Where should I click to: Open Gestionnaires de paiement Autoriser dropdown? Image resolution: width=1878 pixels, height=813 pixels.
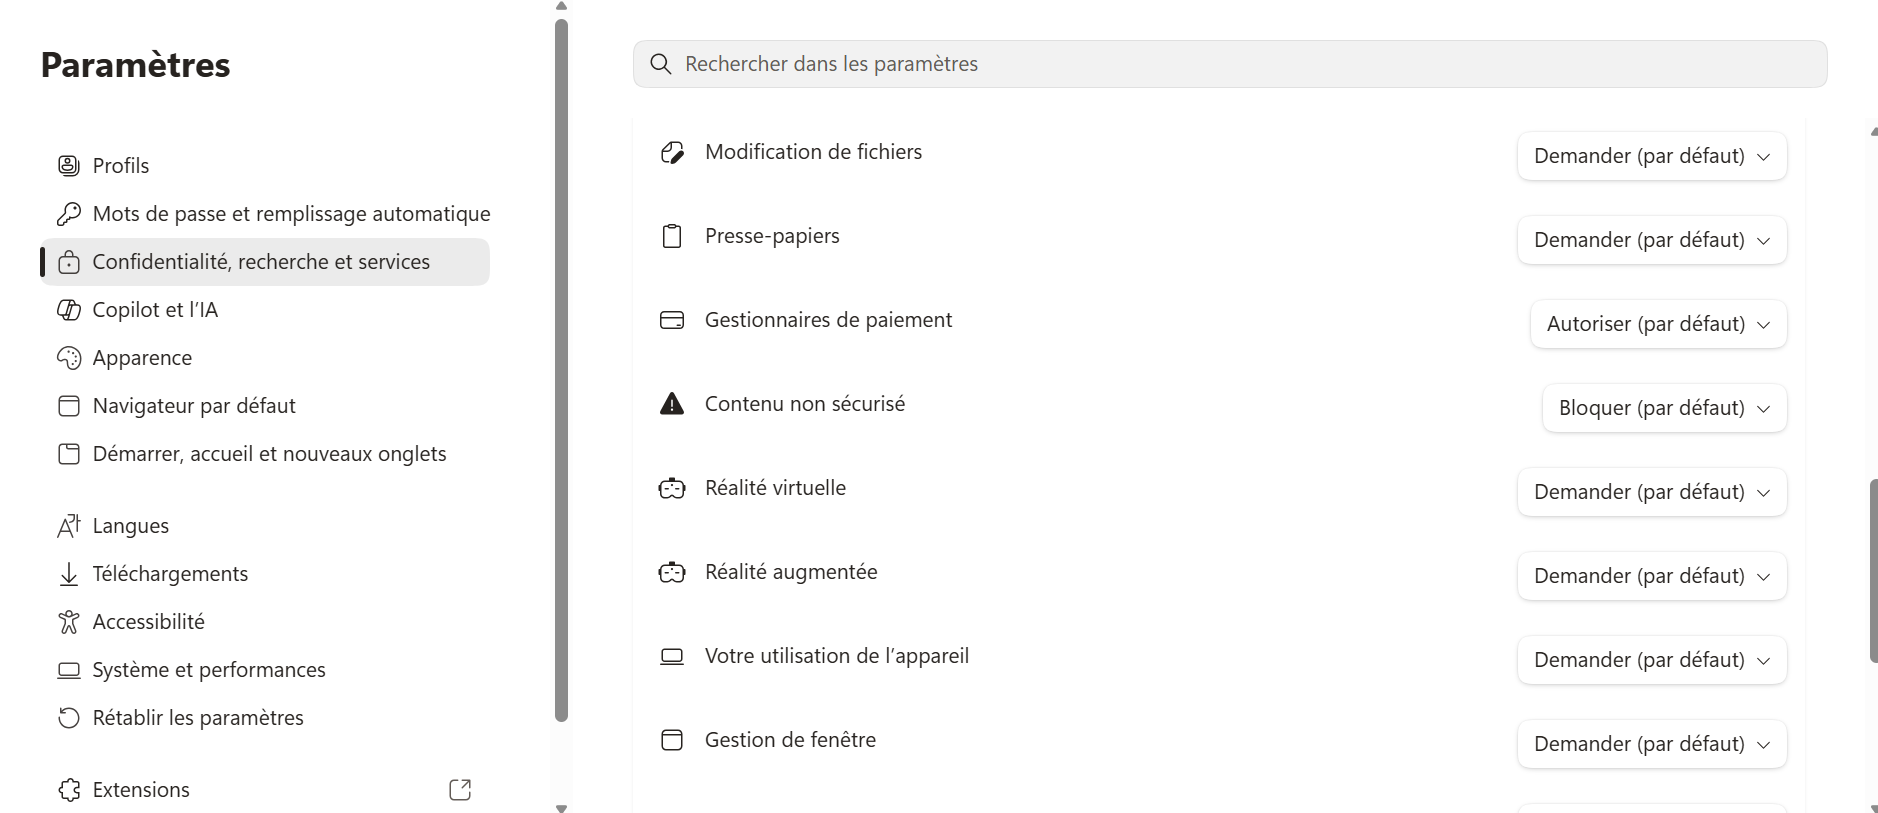click(x=1658, y=324)
